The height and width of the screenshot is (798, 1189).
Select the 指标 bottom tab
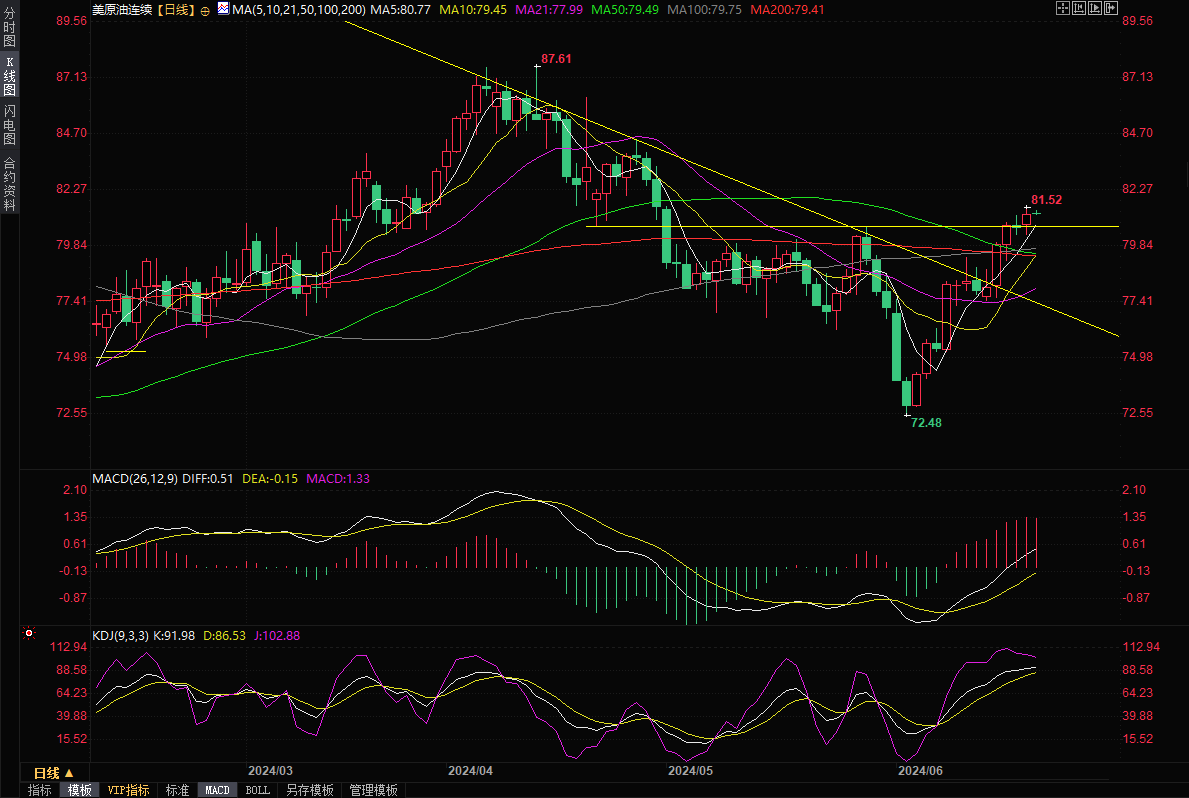point(40,790)
